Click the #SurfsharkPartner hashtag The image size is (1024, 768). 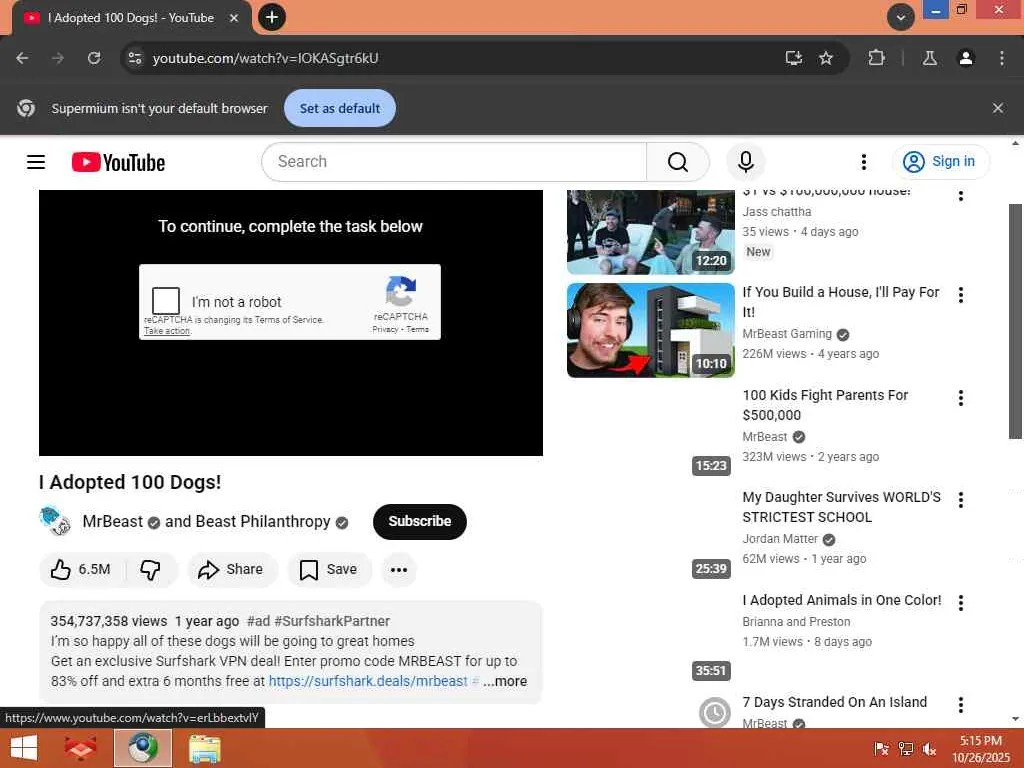(x=332, y=621)
